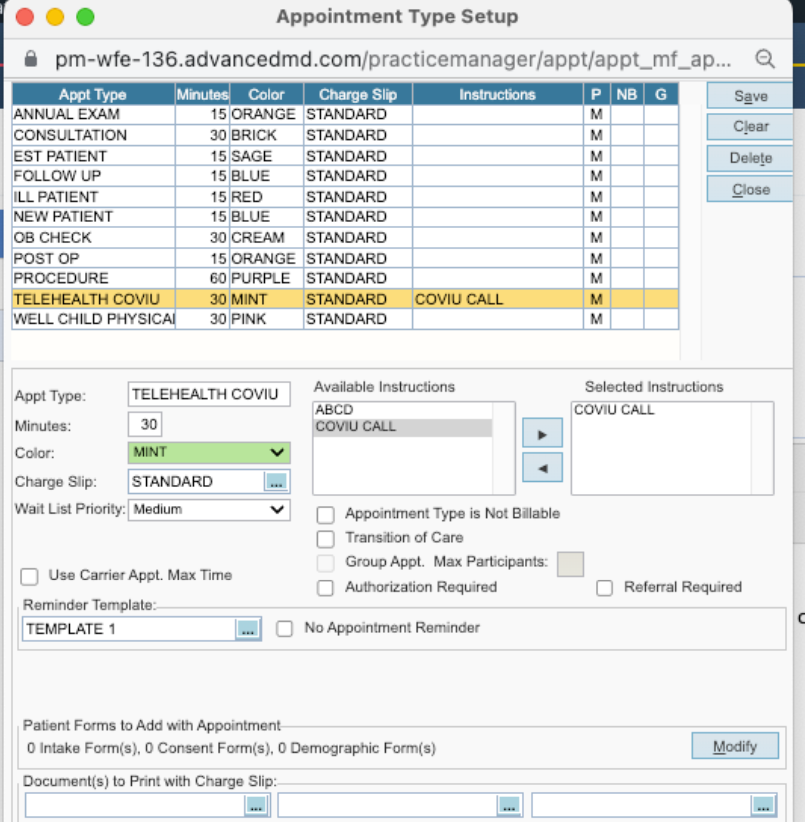Click Modify for patient forms
The width and height of the screenshot is (806, 822).
coord(735,746)
